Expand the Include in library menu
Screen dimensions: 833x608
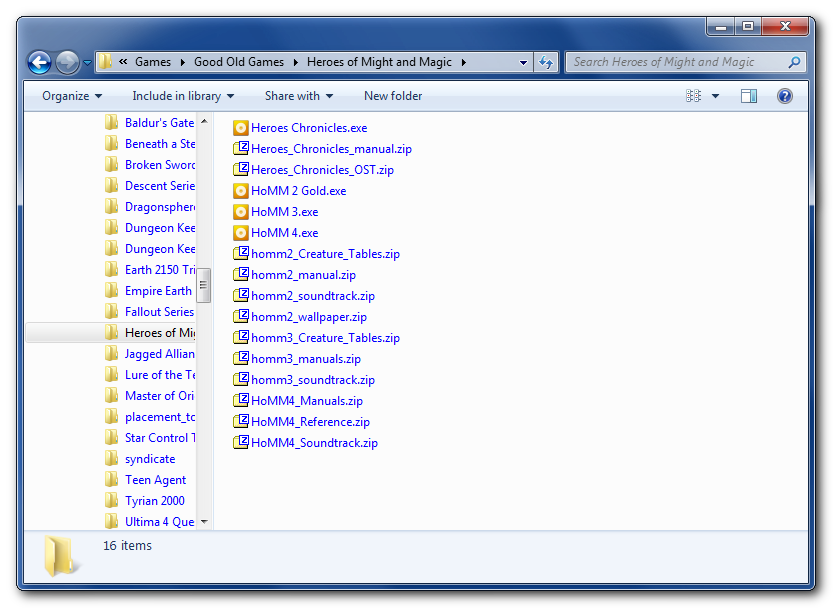tap(183, 96)
